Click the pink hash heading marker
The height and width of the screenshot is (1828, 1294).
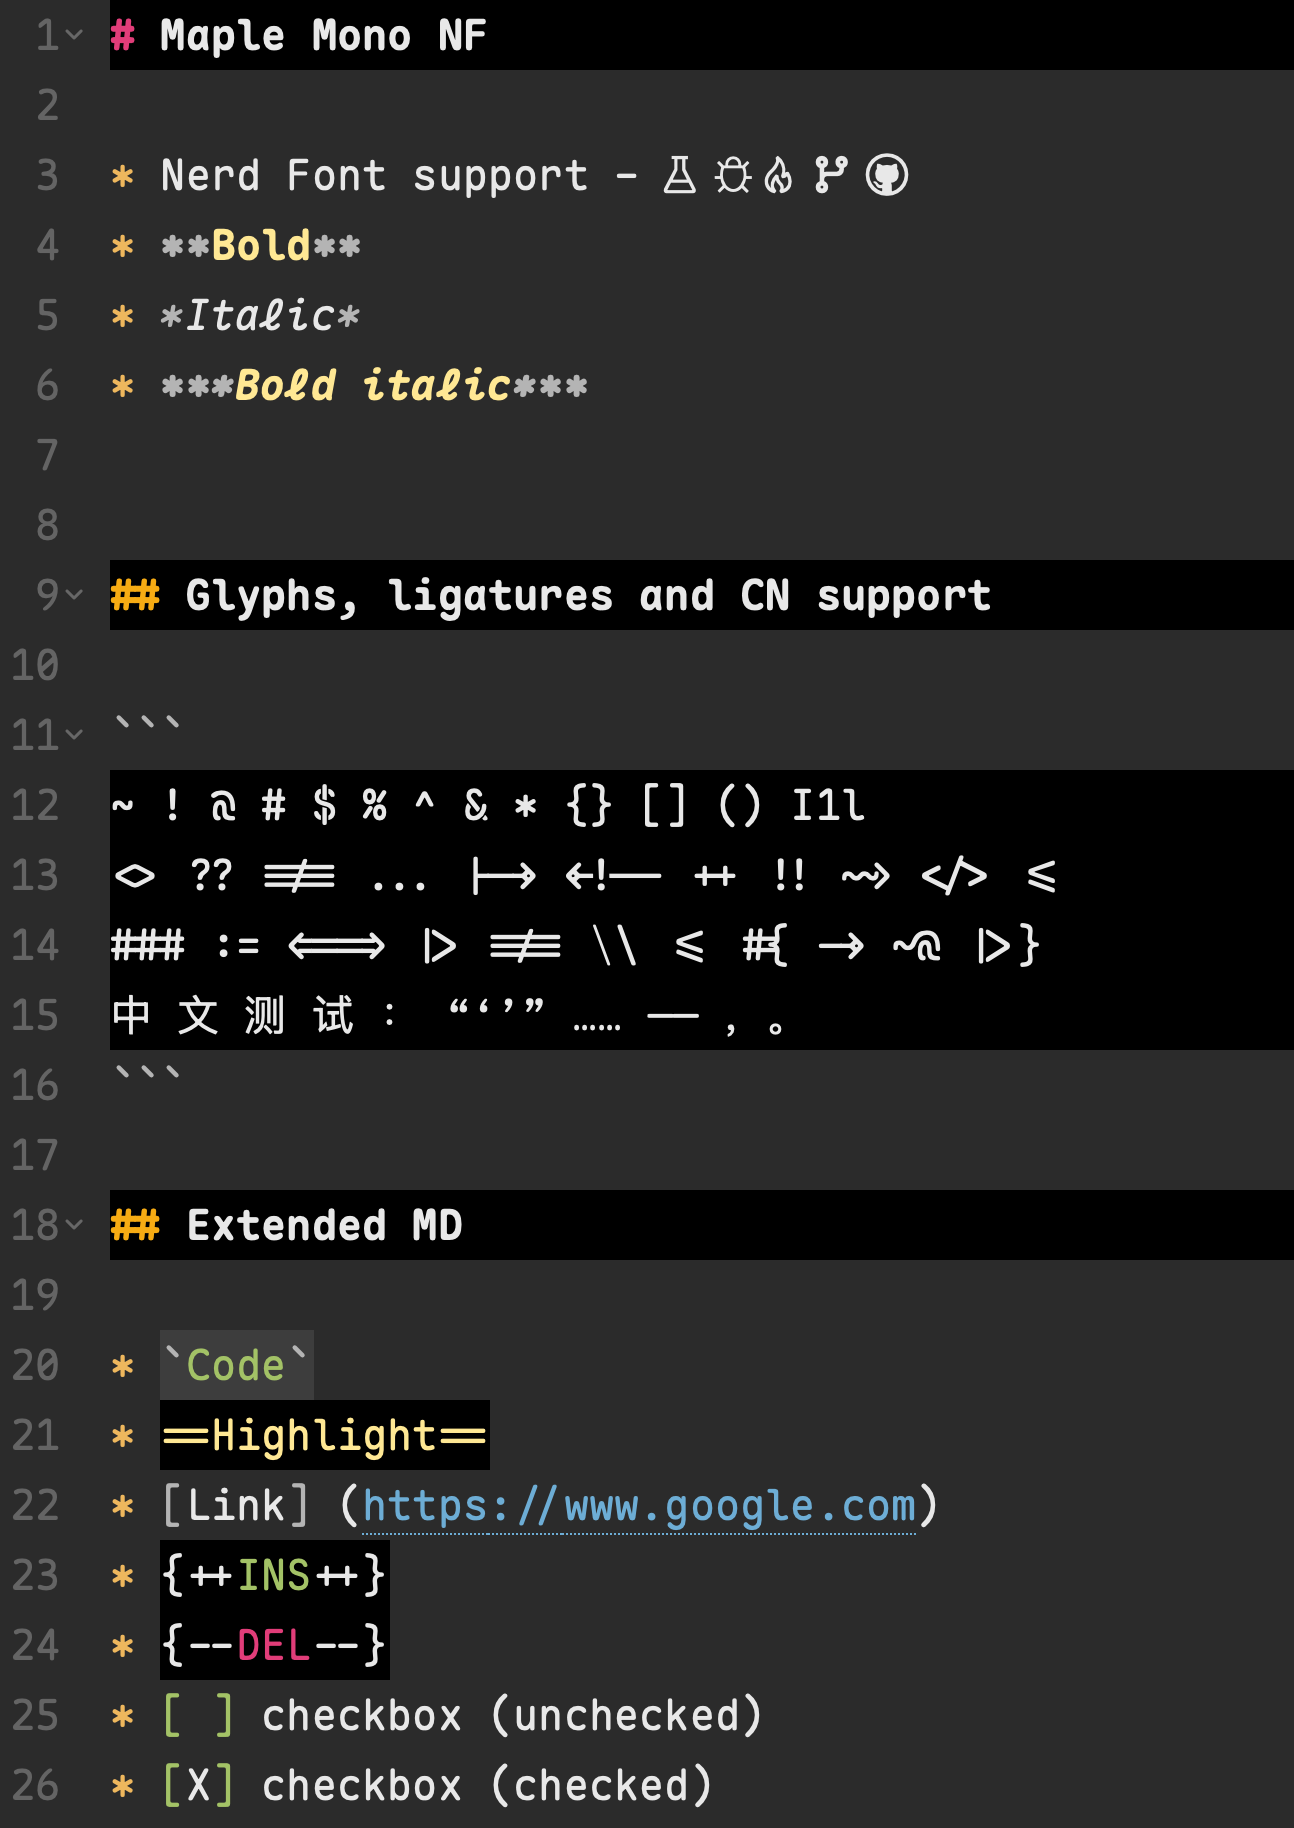pyautogui.click(x=123, y=35)
